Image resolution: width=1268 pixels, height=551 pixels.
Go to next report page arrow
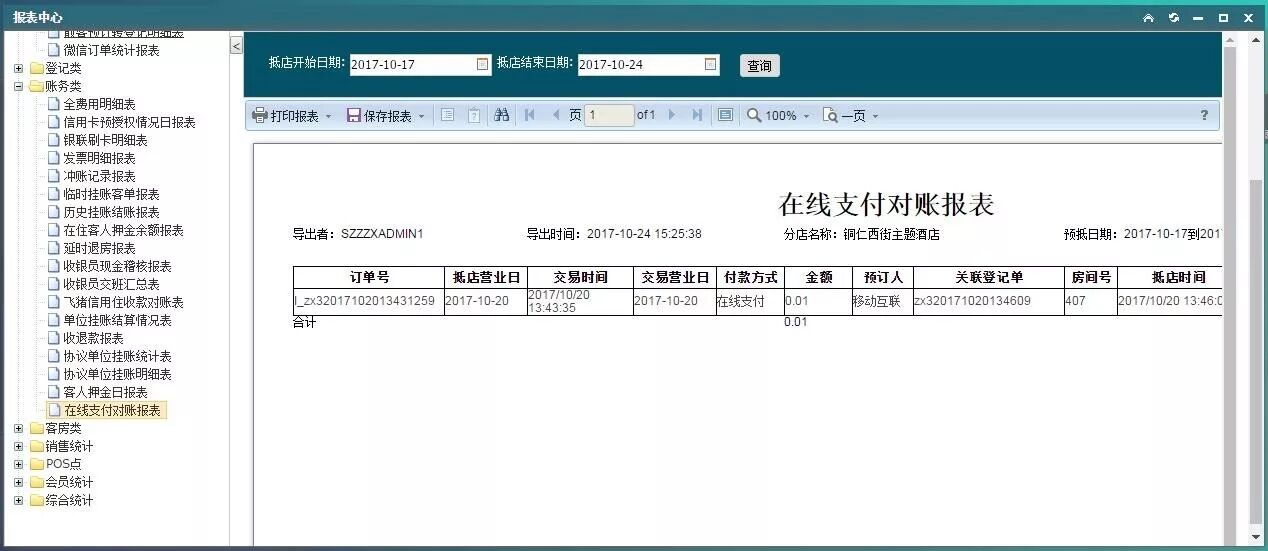pyautogui.click(x=672, y=115)
